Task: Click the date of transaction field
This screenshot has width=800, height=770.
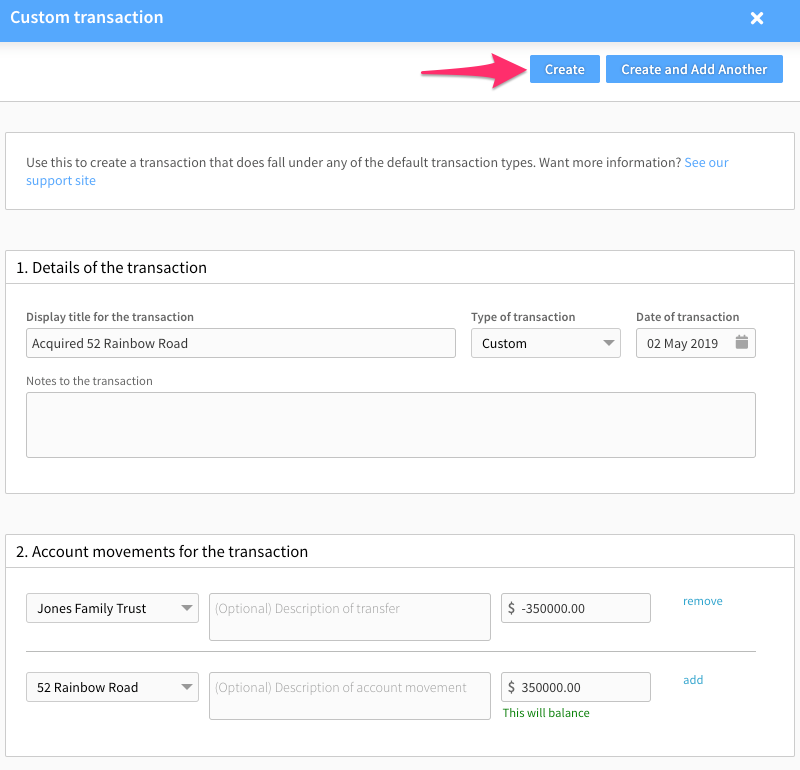Action: 685,343
